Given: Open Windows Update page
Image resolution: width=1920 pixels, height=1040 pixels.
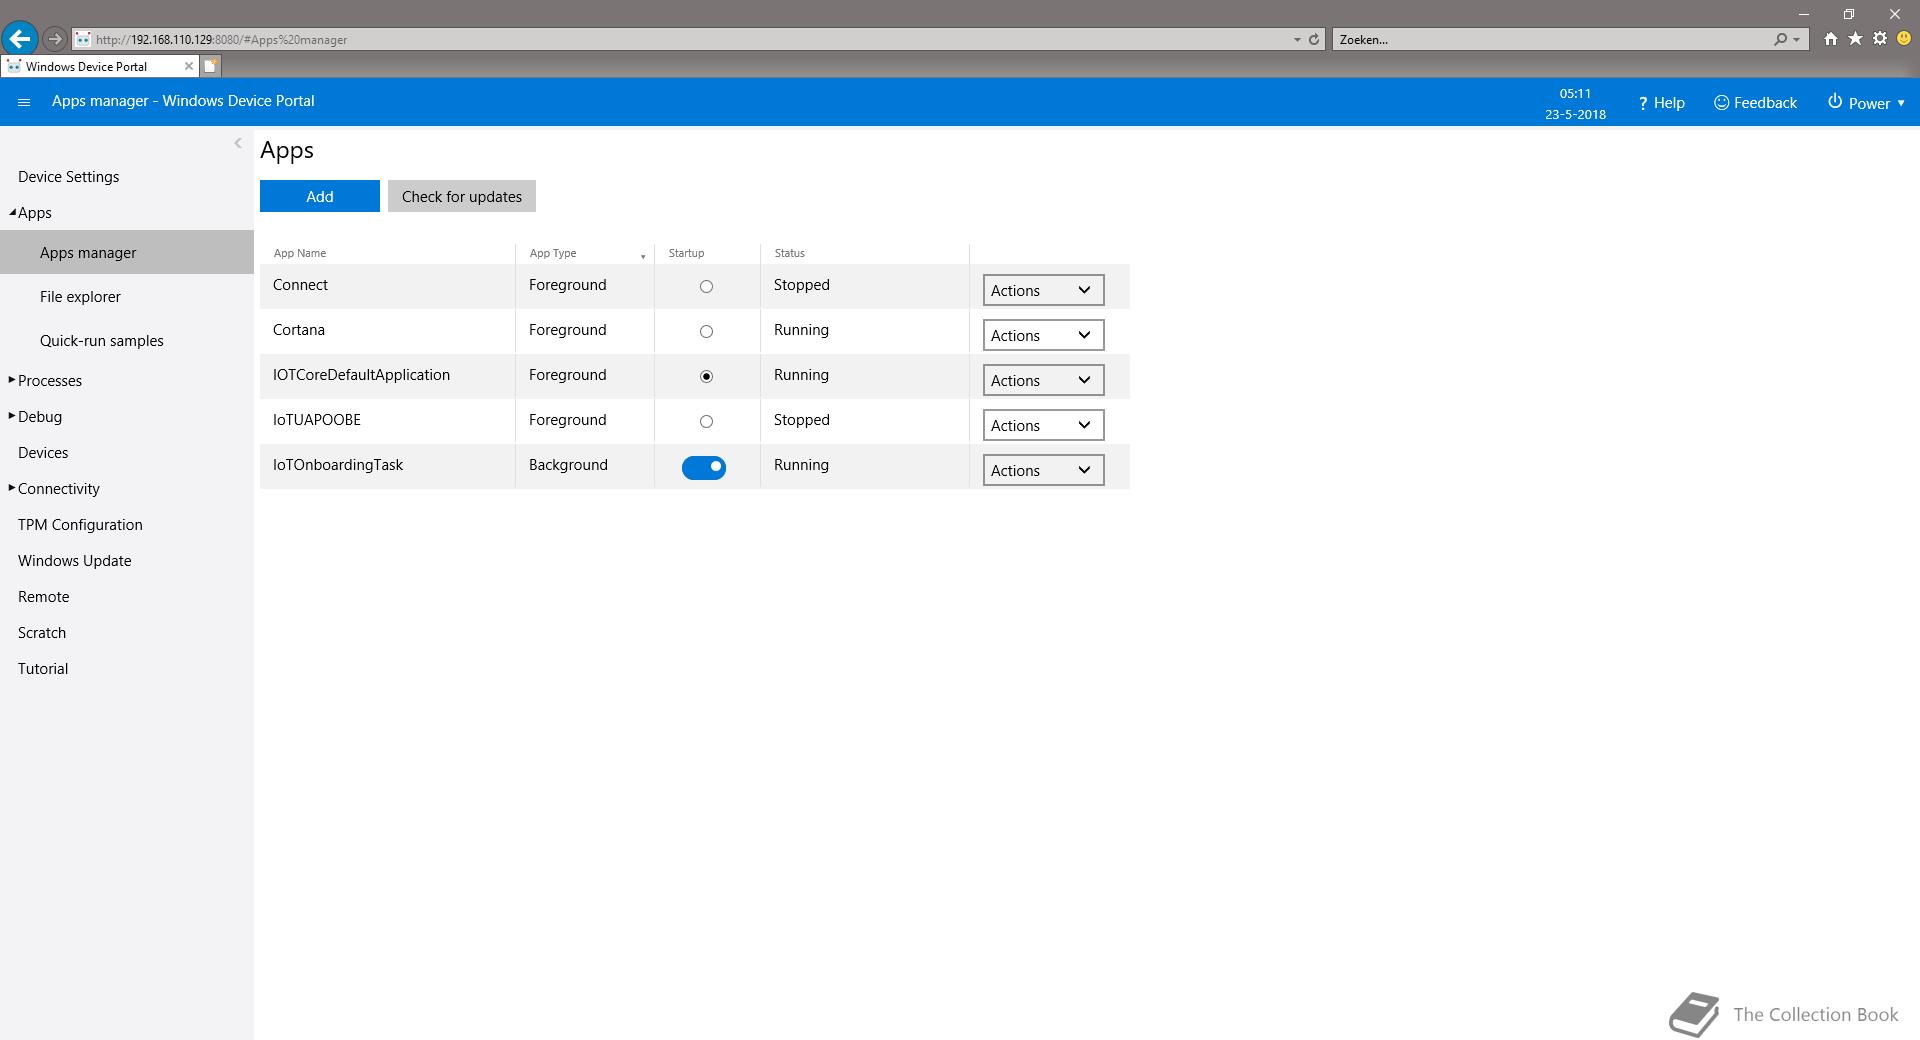Looking at the screenshot, I should [x=75, y=561].
